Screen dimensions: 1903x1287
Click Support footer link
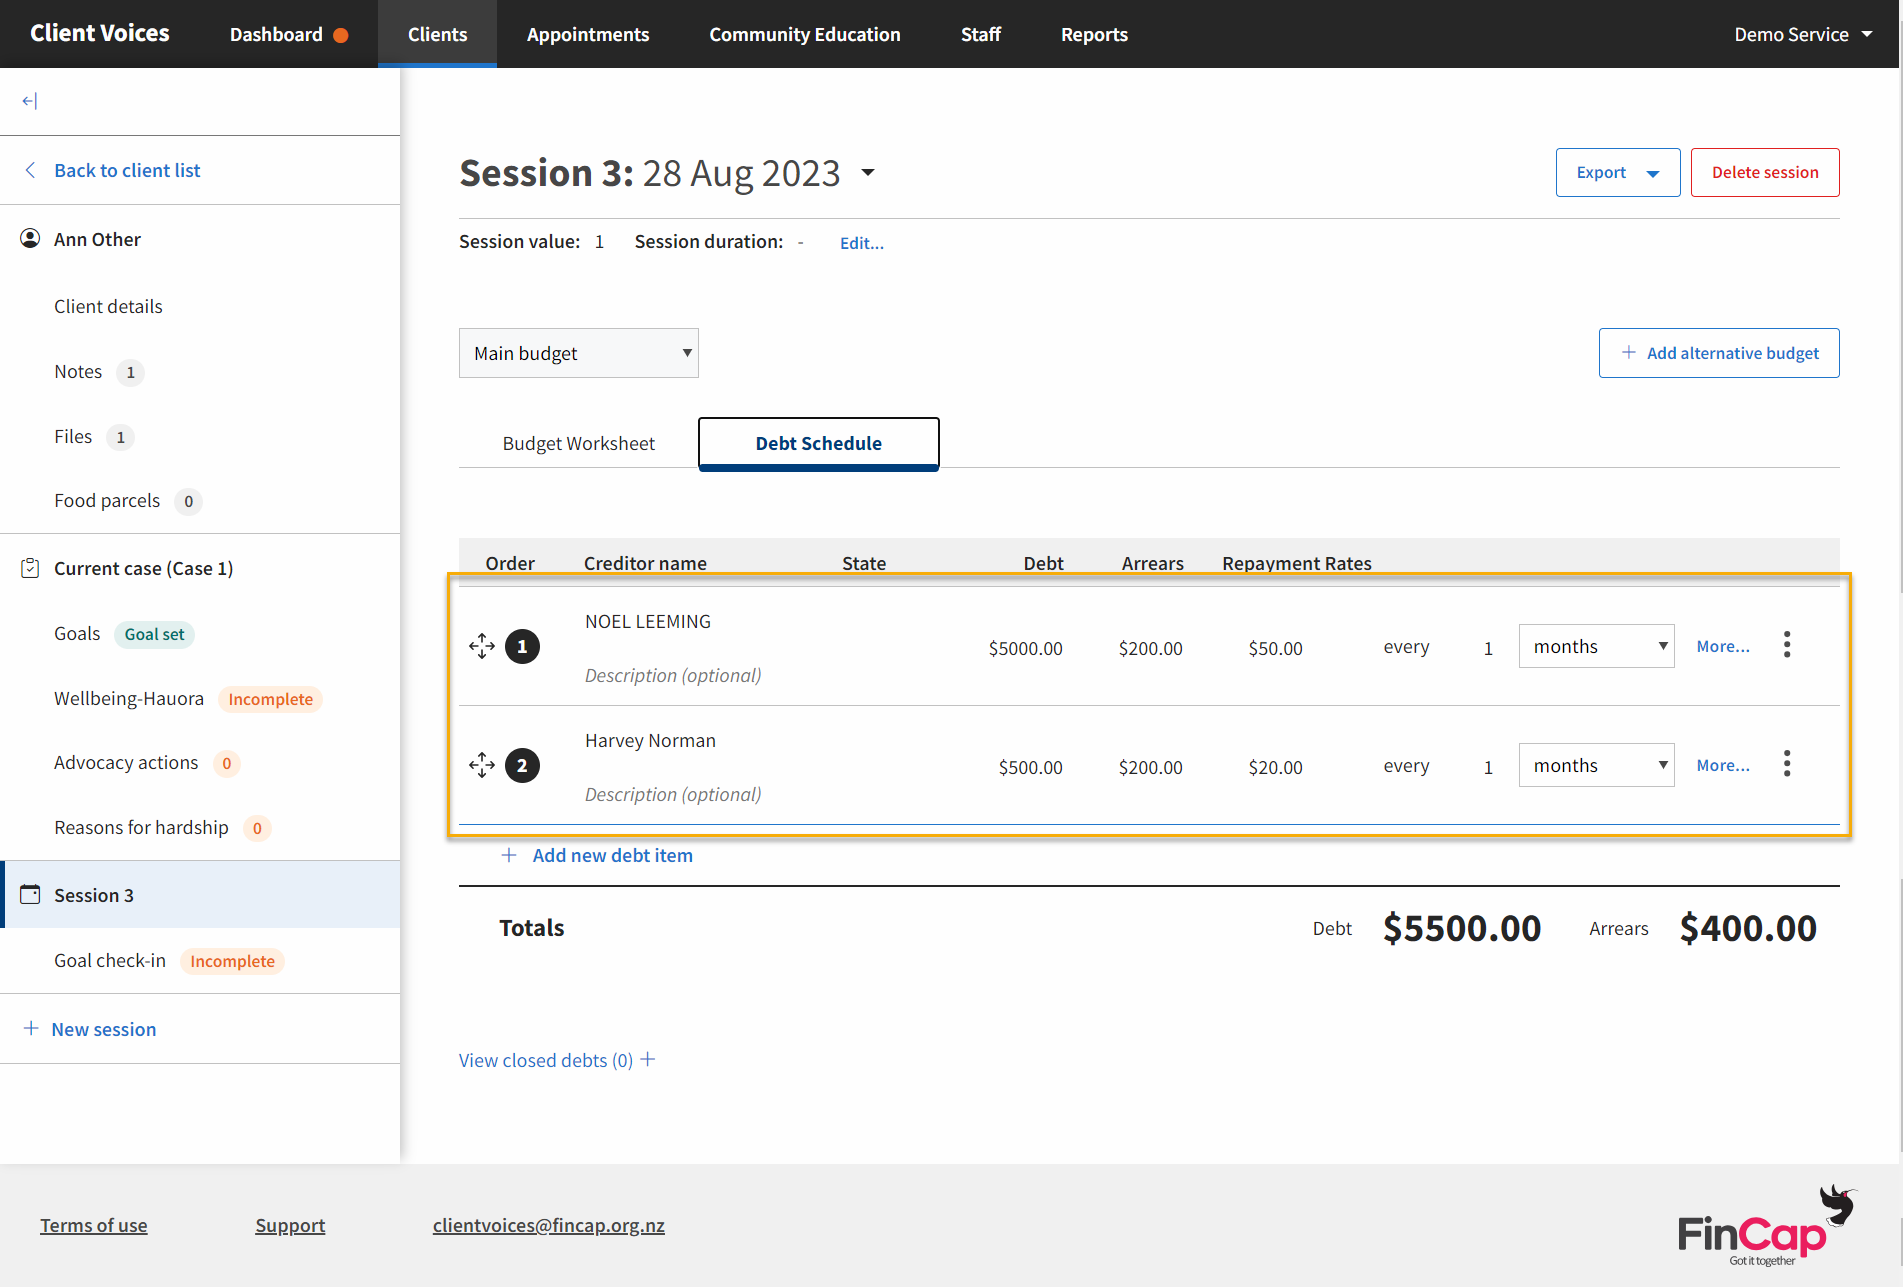(x=290, y=1225)
